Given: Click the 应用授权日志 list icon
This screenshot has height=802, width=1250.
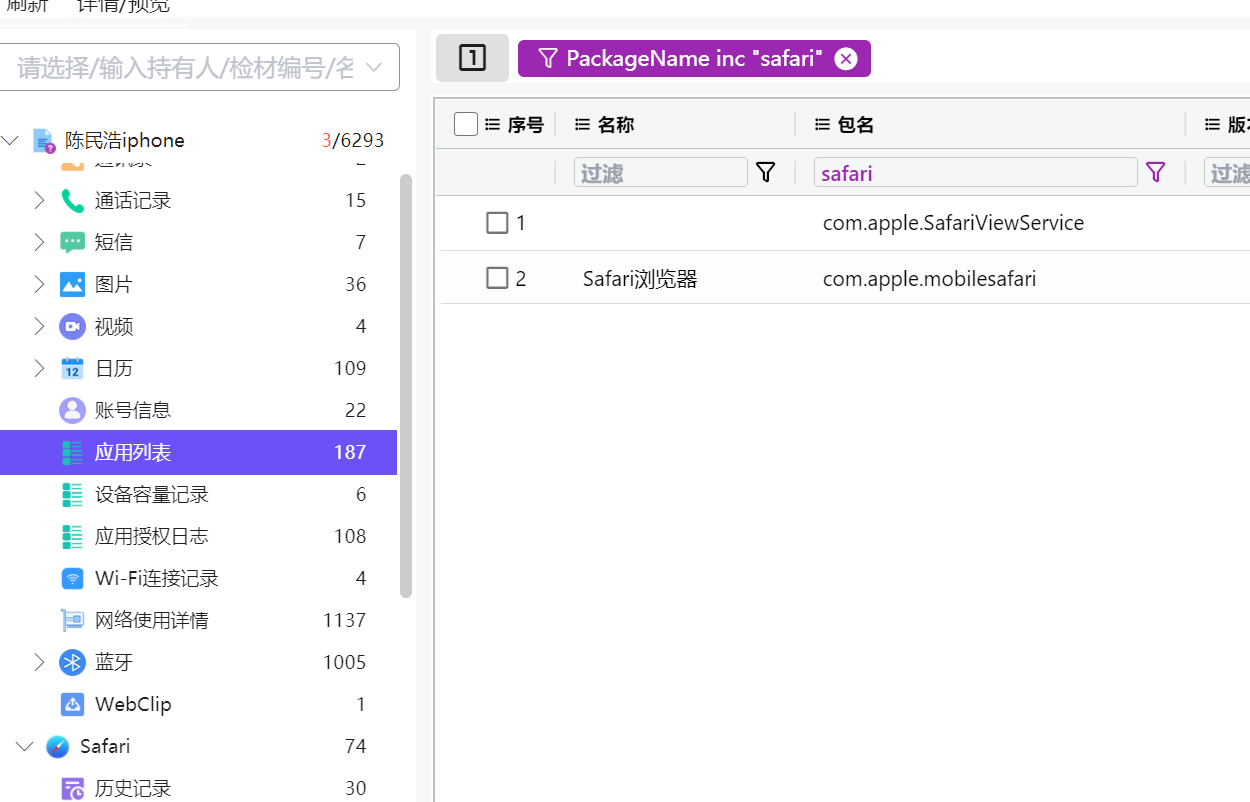Looking at the screenshot, I should click(72, 536).
